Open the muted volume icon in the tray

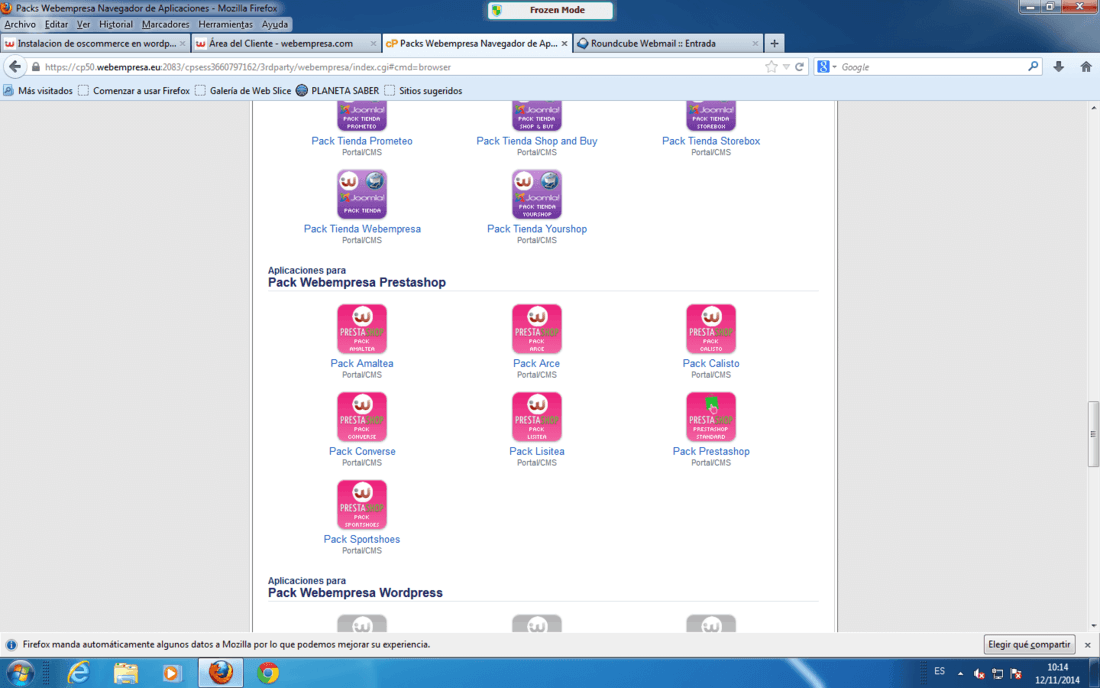coord(979,674)
